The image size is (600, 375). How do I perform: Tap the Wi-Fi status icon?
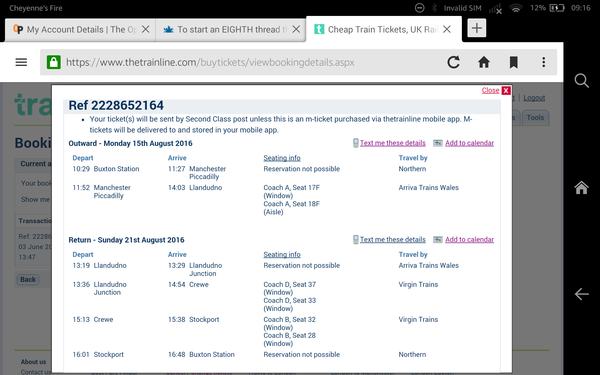click(516, 8)
